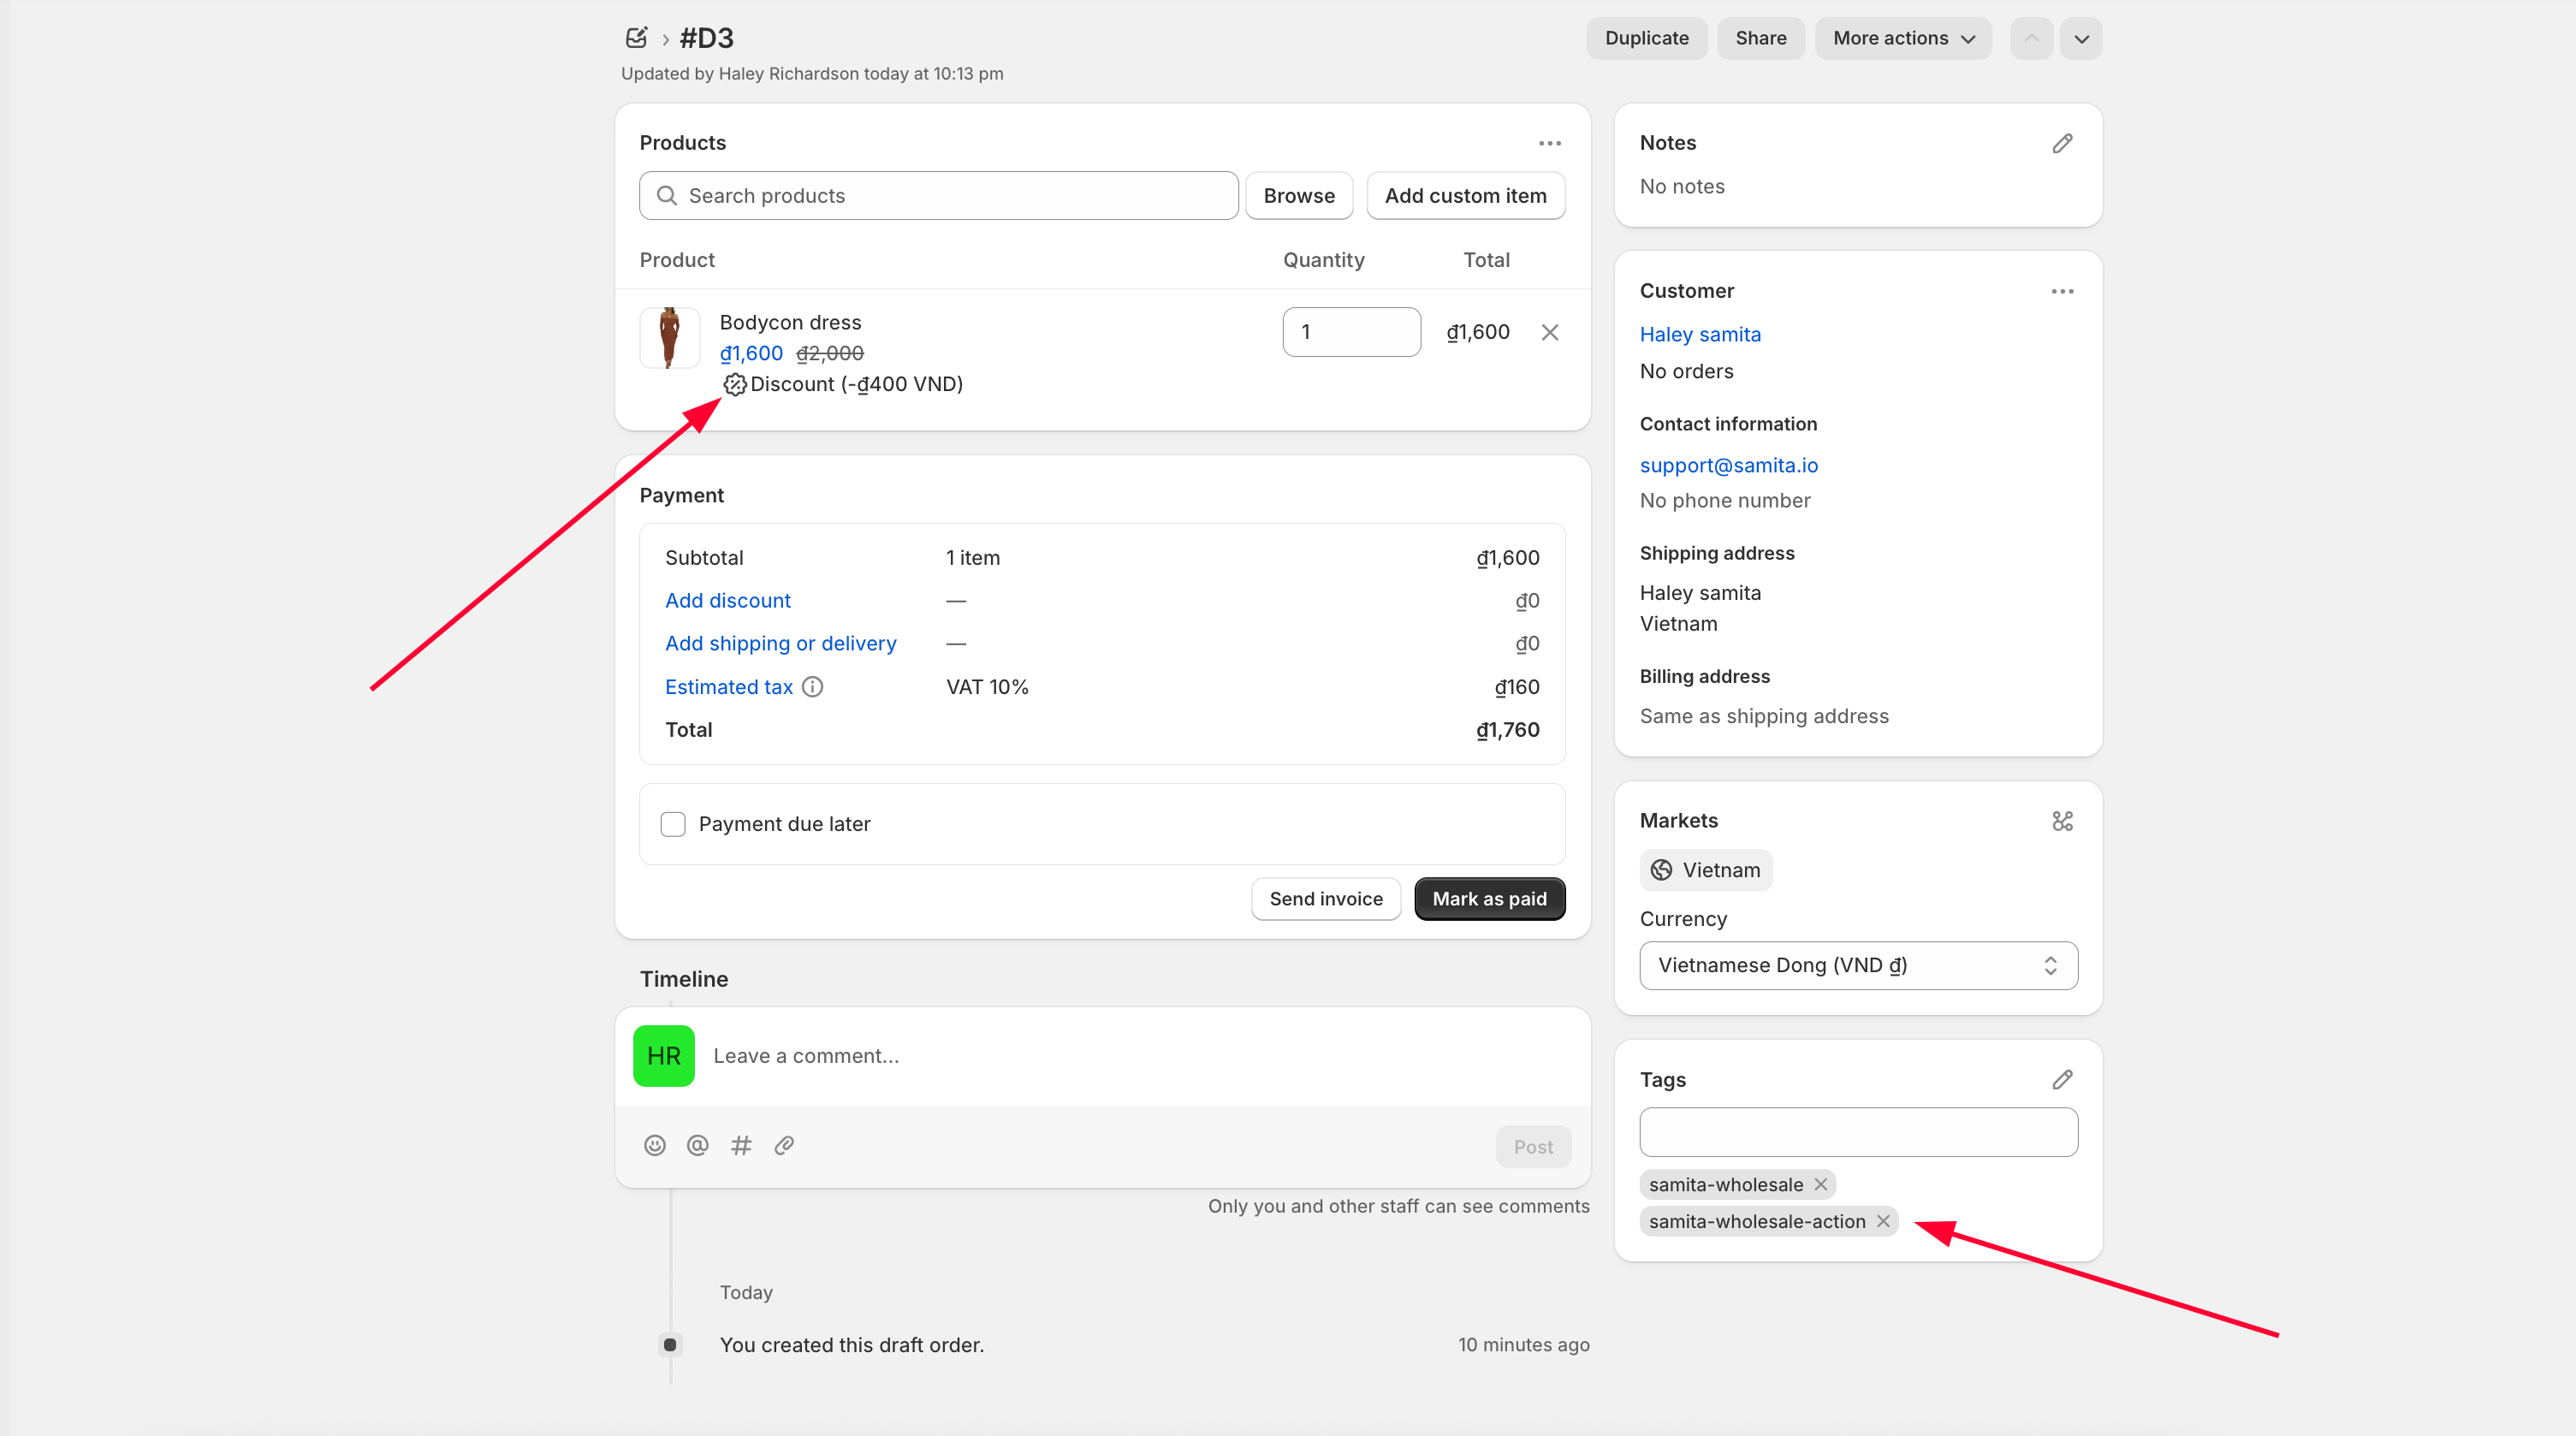Open the Add discount link

pyautogui.click(x=727, y=601)
